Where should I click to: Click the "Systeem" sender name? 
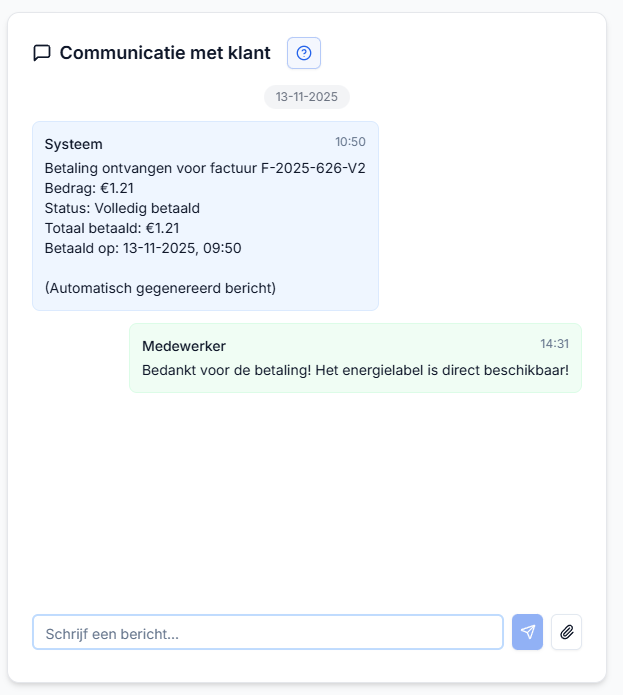(73, 144)
